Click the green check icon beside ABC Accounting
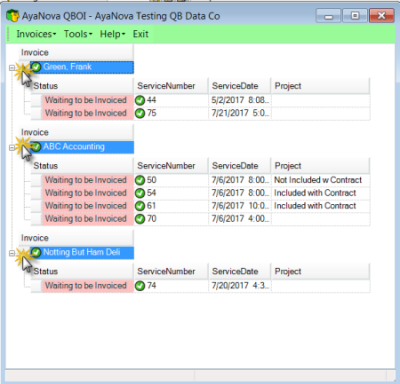 coord(36,147)
